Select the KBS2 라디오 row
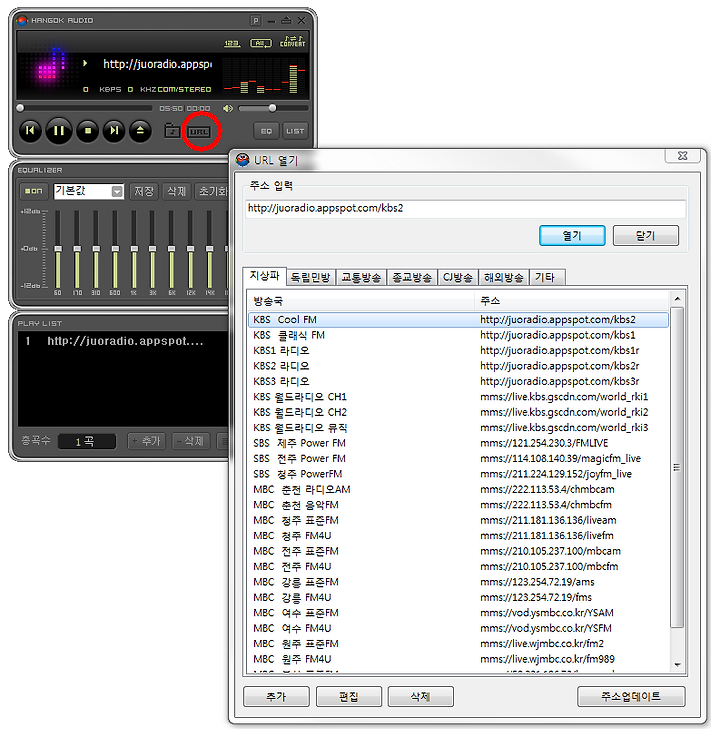Image resolution: width=720 pixels, height=737 pixels. pyautogui.click(x=458, y=366)
